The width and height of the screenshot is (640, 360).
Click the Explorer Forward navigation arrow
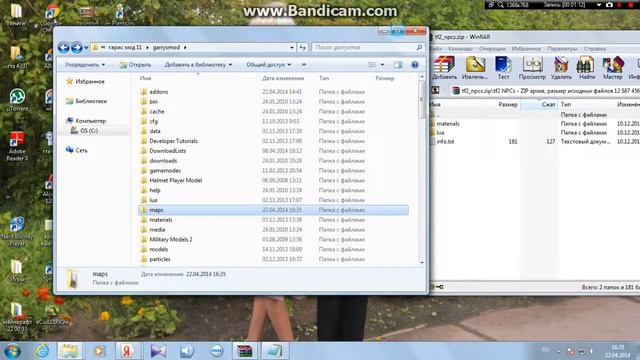coord(76,48)
